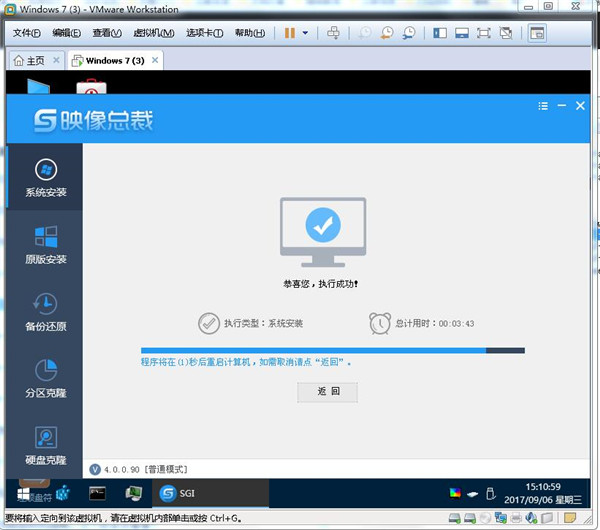Click the VMware pause button
The height and width of the screenshot is (530, 600).
tap(290, 33)
